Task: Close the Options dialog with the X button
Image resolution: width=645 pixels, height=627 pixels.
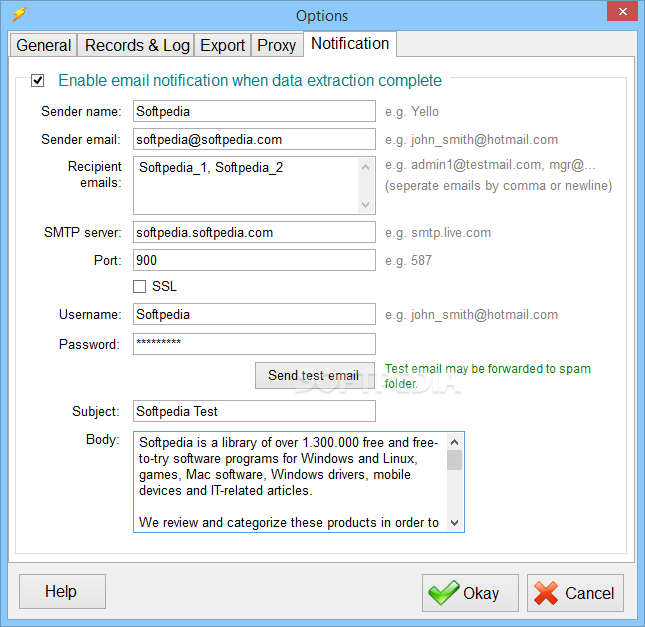Action: pyautogui.click(x=622, y=11)
